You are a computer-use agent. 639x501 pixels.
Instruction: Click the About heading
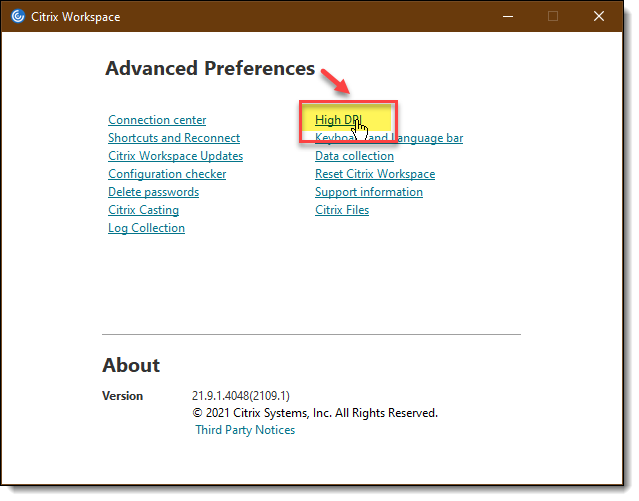pos(131,365)
